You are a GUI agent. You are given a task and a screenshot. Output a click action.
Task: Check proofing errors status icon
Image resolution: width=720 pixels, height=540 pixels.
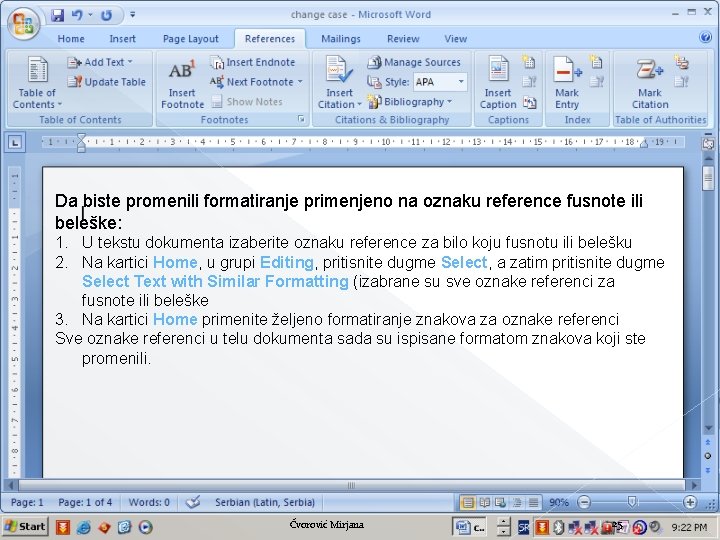click(x=193, y=502)
